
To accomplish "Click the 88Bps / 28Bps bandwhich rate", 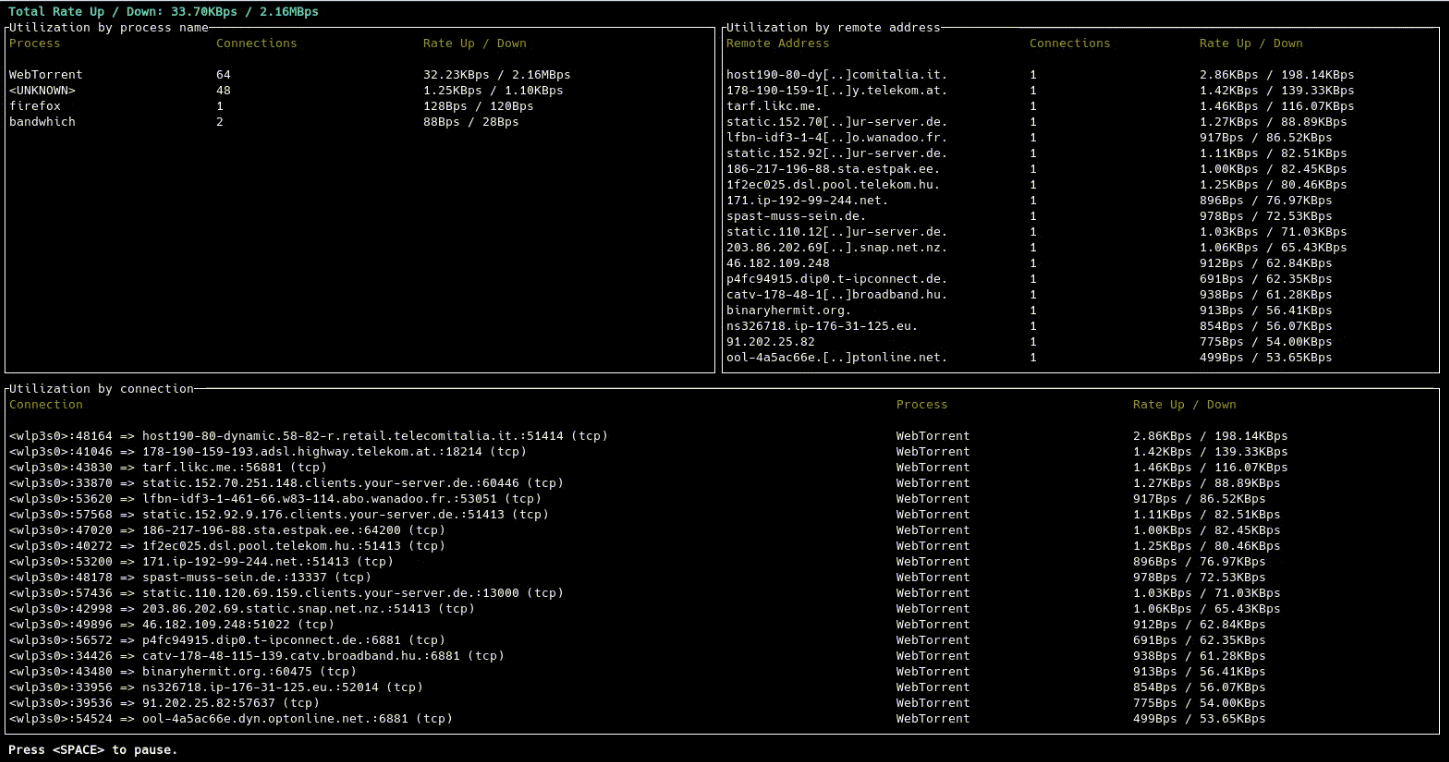I will pyautogui.click(x=471, y=122).
